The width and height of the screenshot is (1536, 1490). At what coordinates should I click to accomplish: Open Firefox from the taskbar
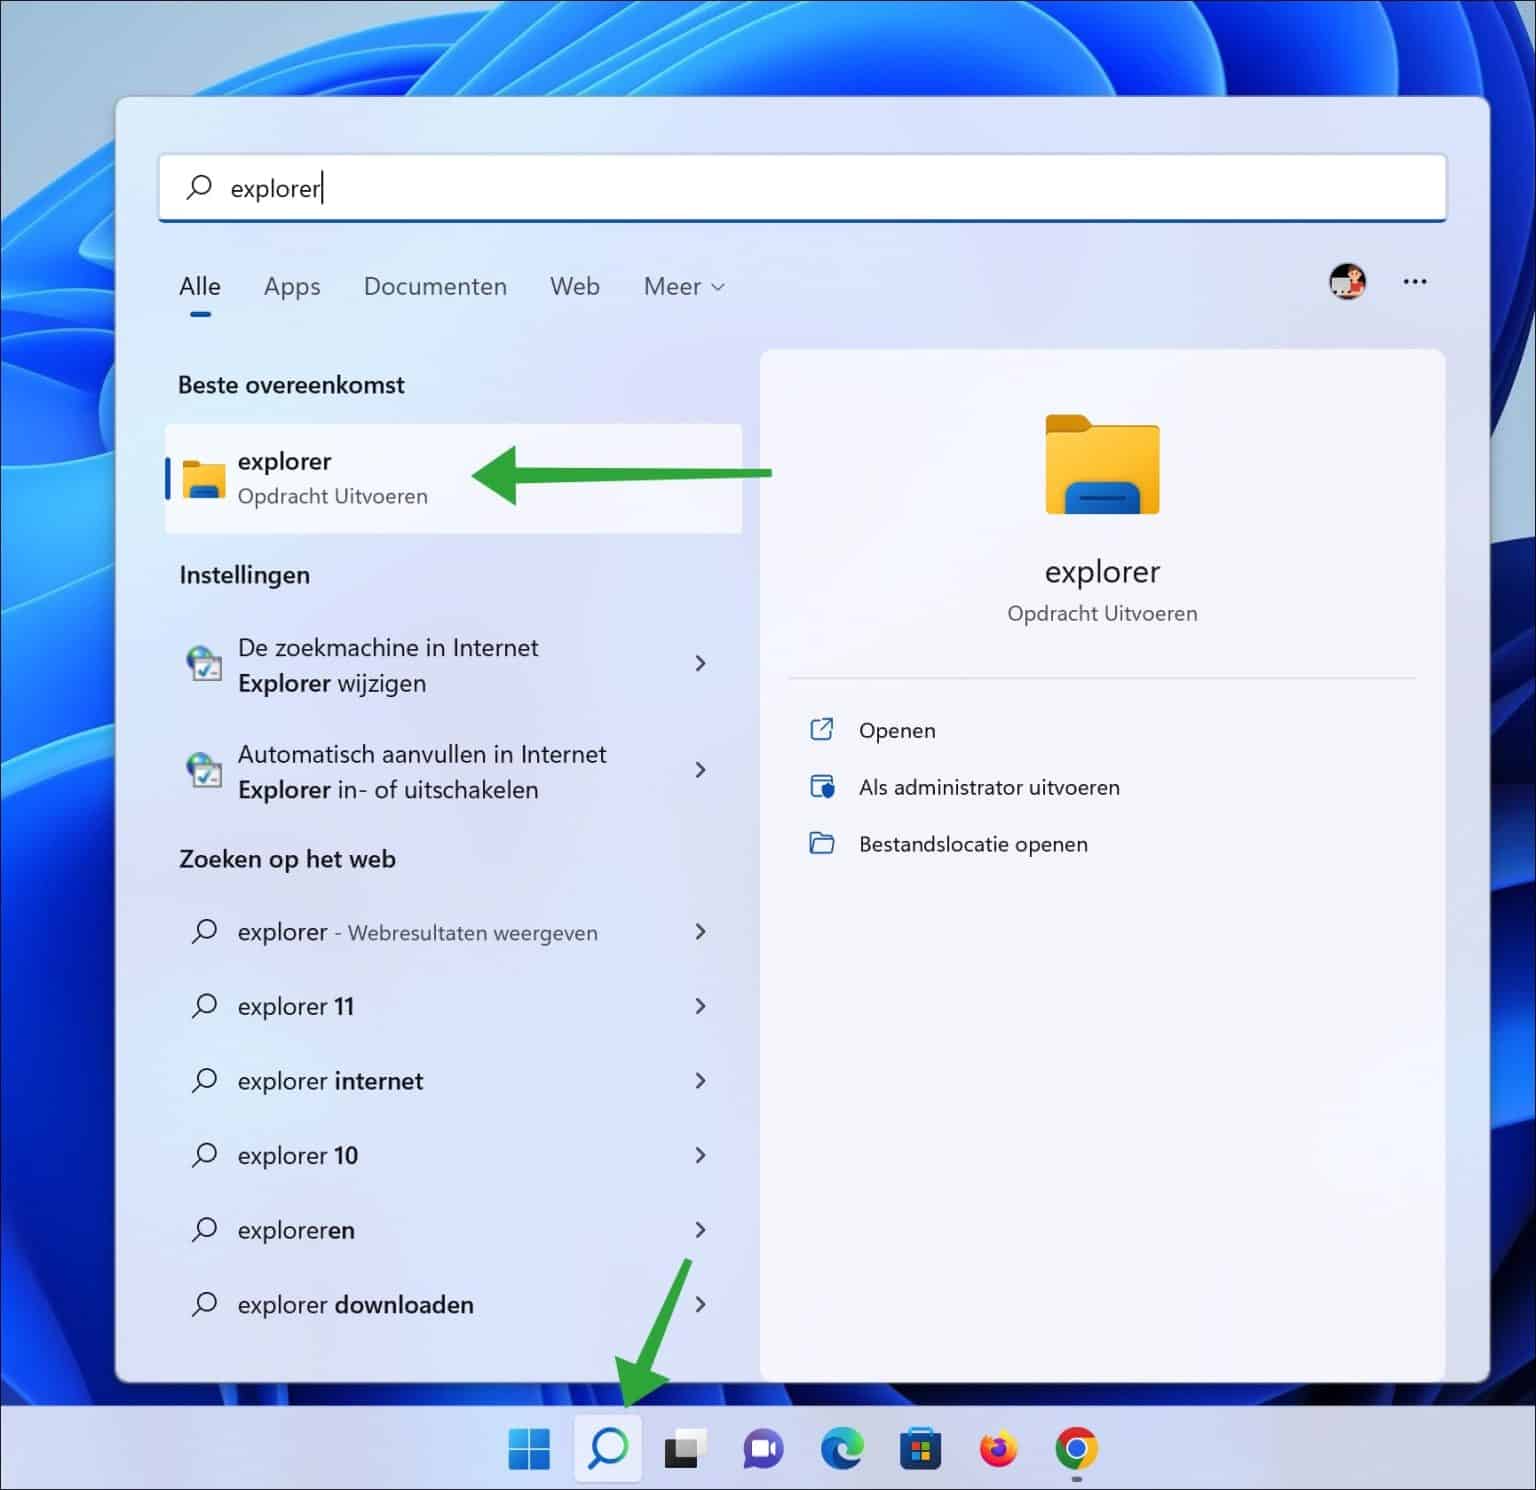click(998, 1447)
